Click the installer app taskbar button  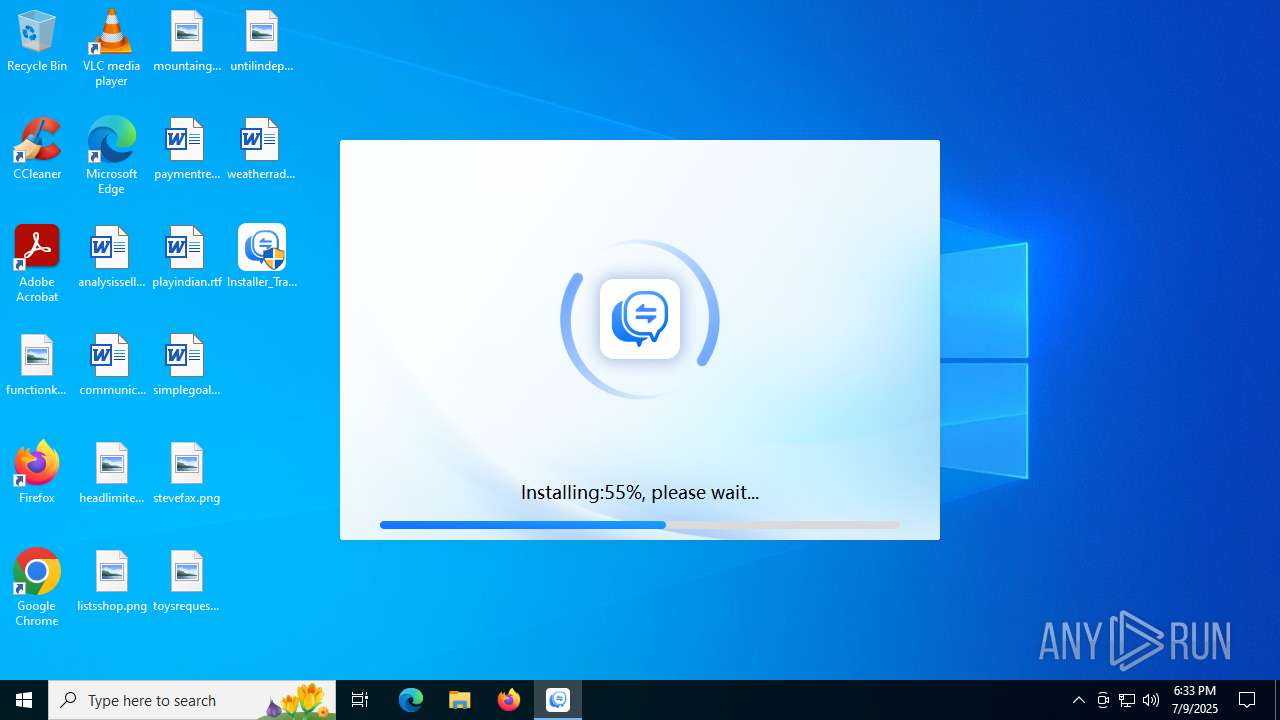coord(558,700)
